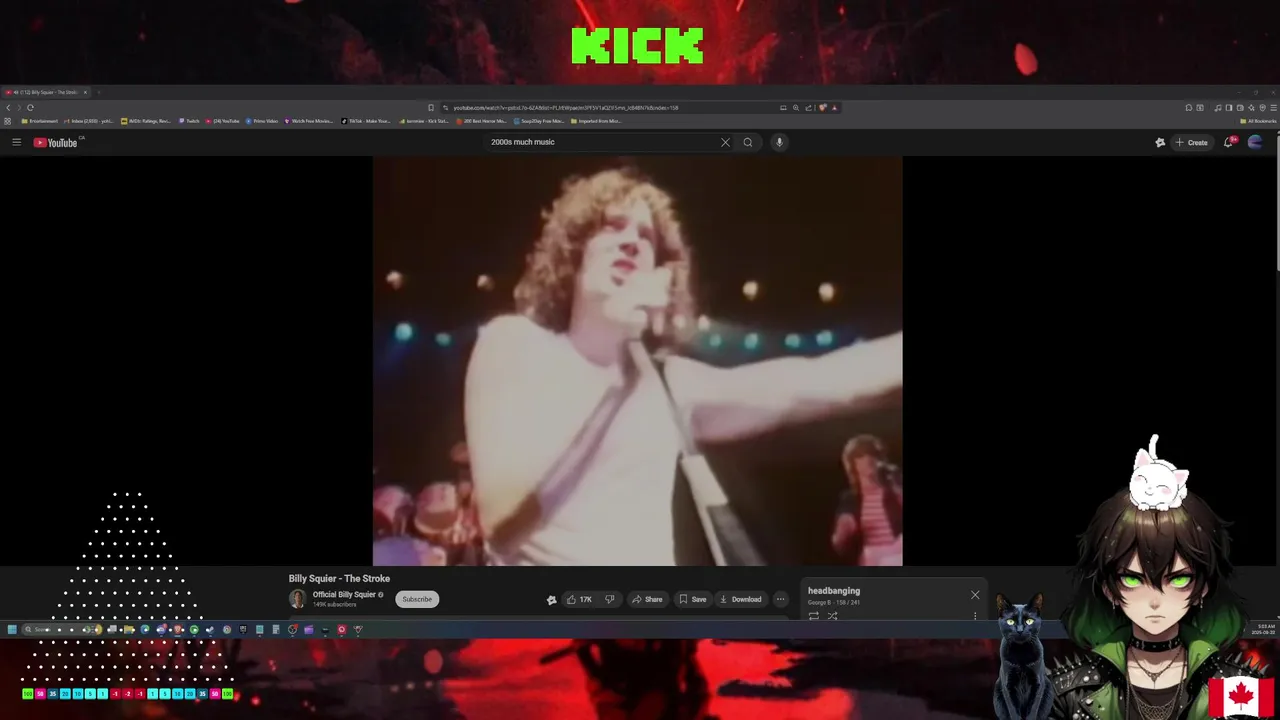
Task: Click the taskbar clock and date
Action: click(1265, 629)
